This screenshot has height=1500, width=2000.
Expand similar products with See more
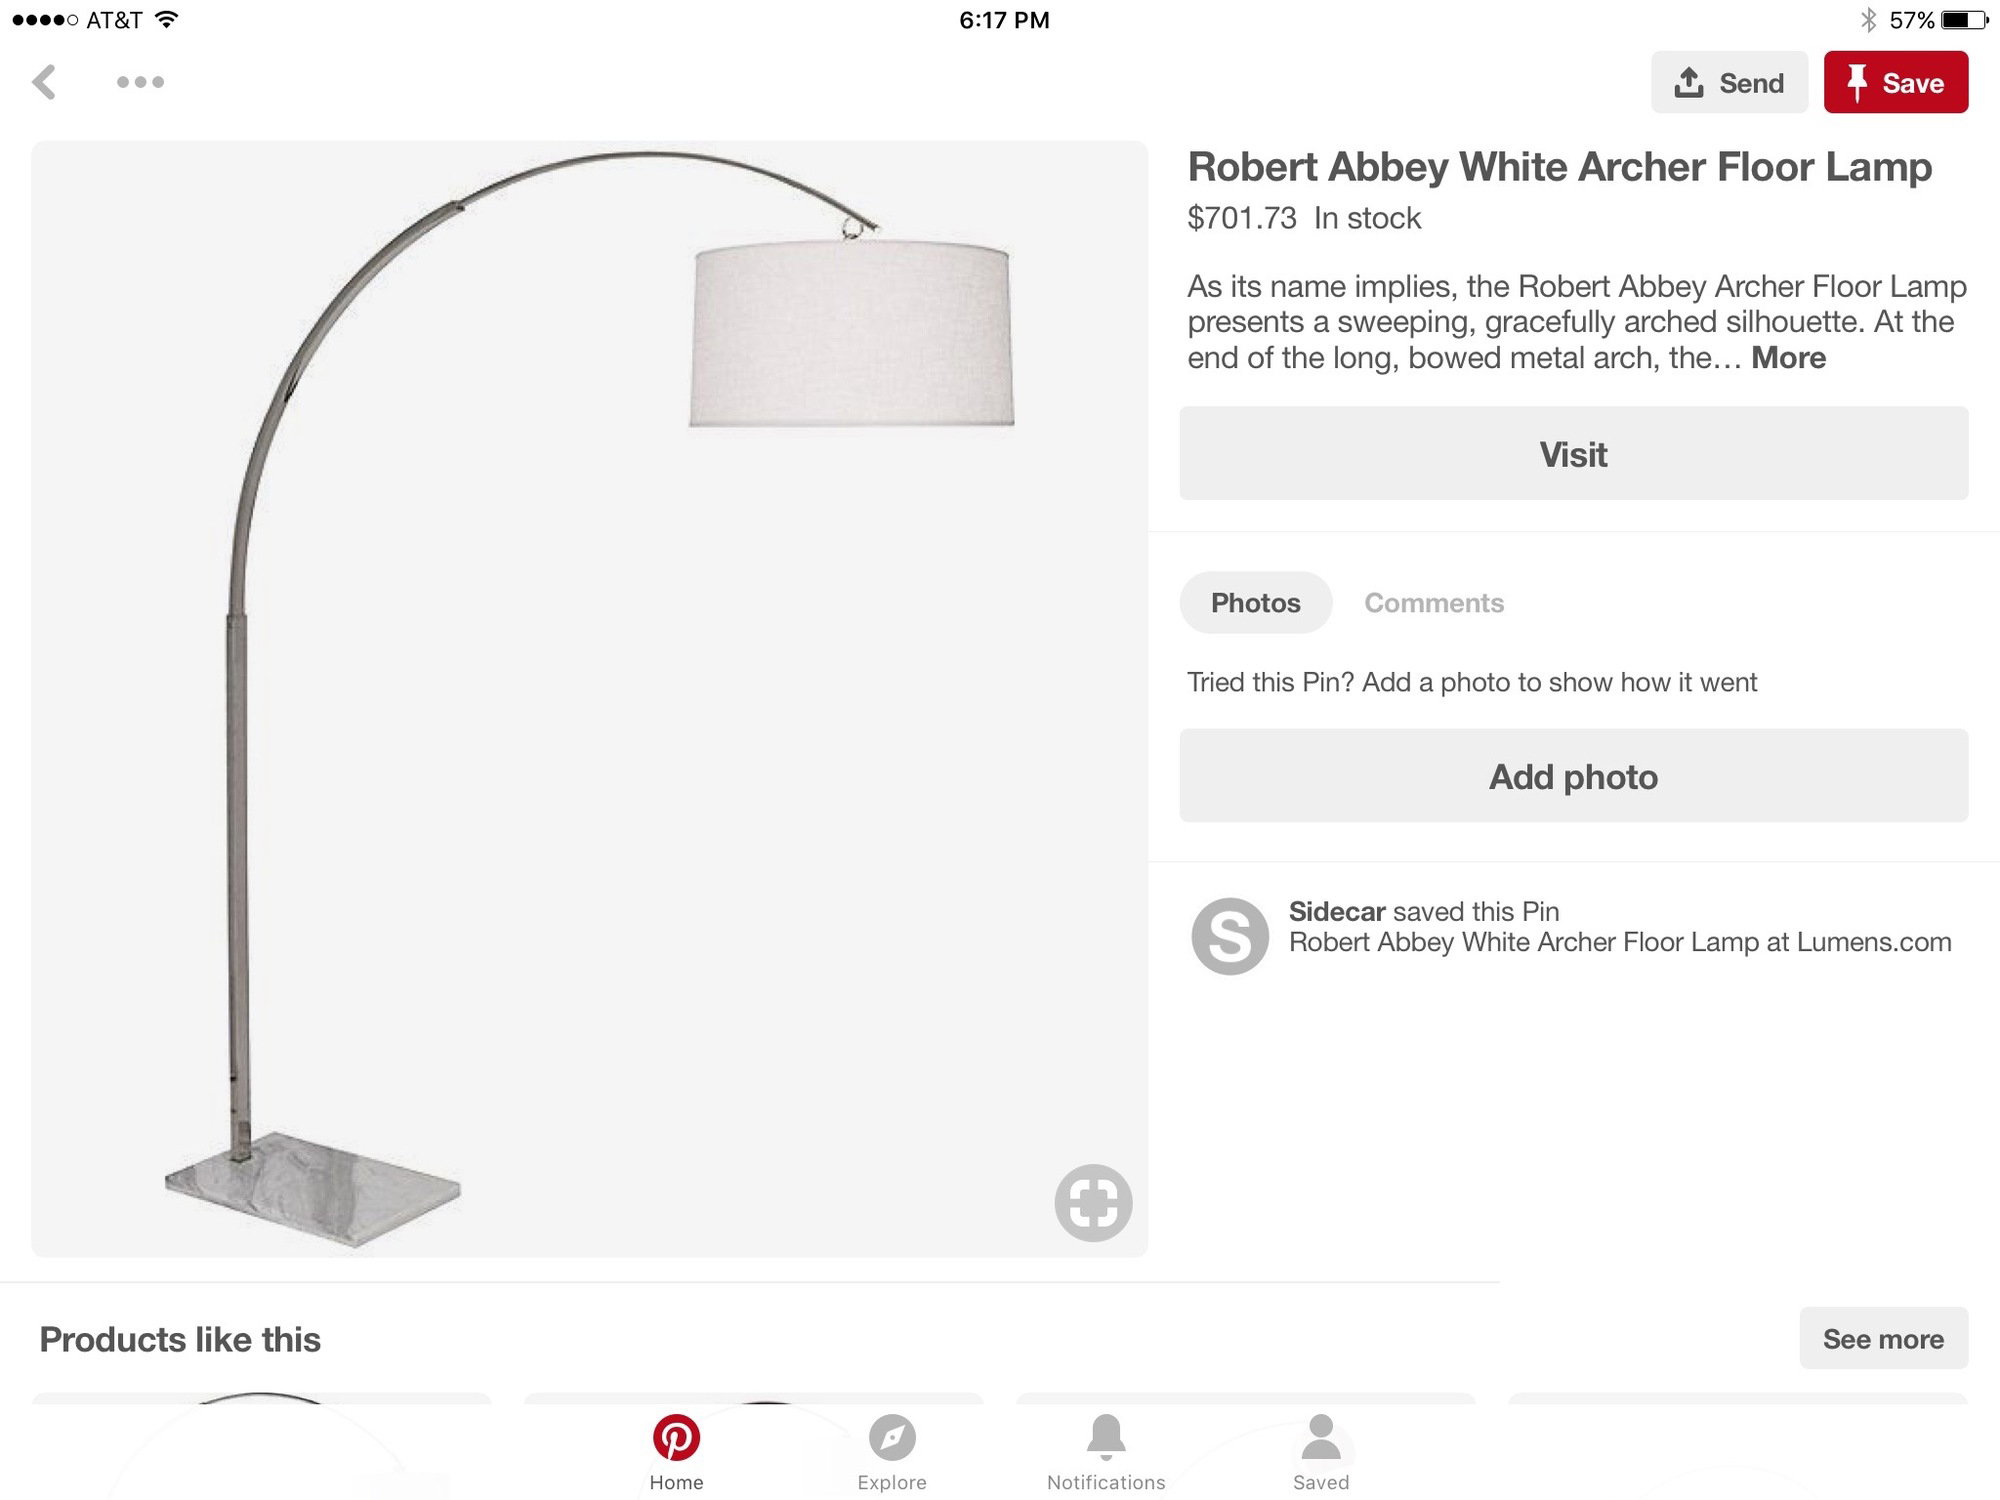1884,1338
